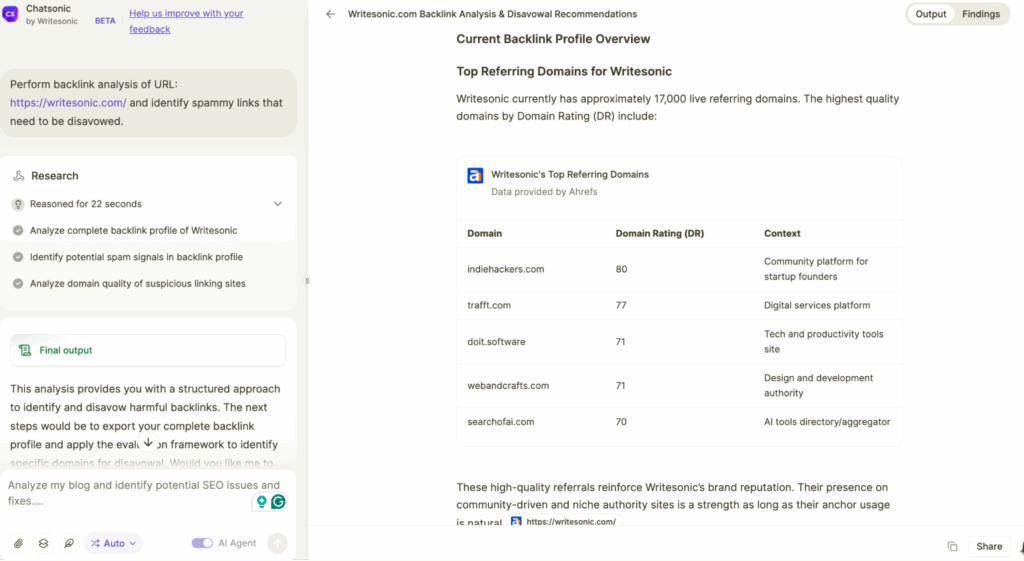Click the Final output document icon

click(25, 350)
